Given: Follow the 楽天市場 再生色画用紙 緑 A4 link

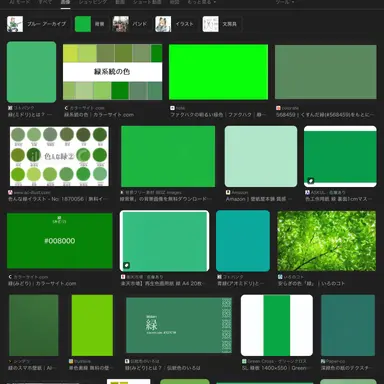Looking at the screenshot, I should [x=163, y=283].
